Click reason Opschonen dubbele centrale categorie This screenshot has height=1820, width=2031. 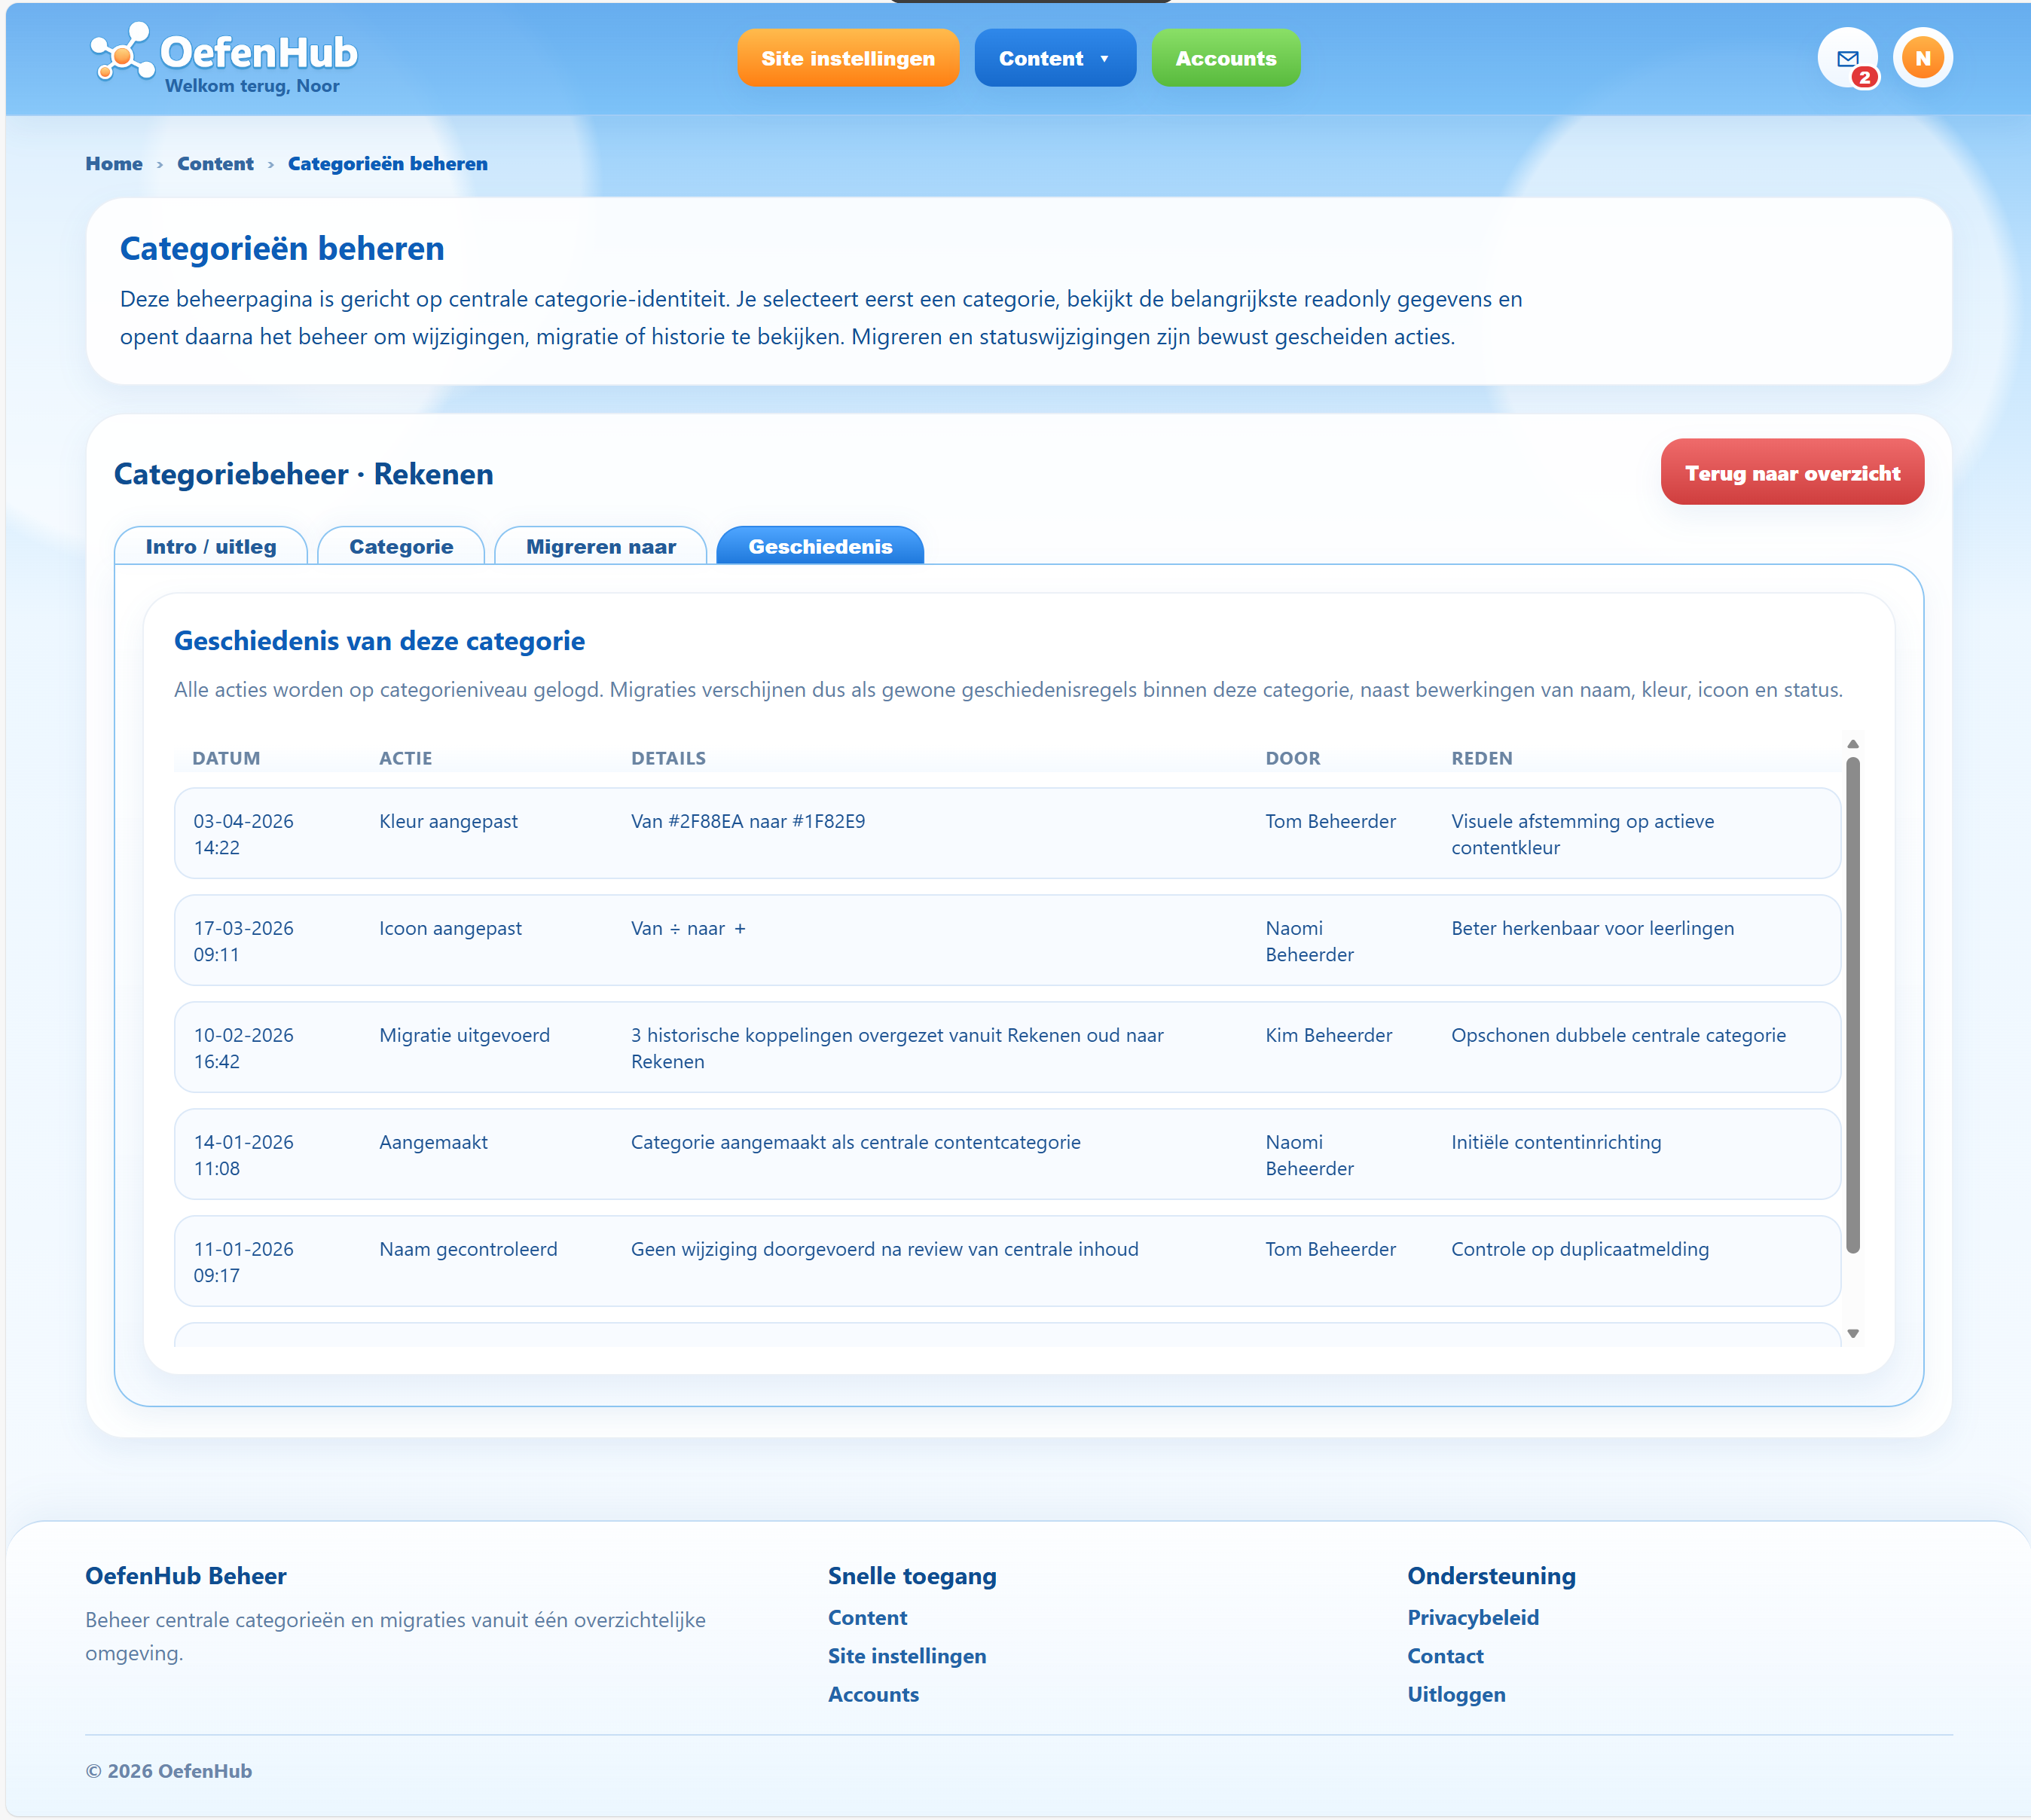tap(1618, 1035)
